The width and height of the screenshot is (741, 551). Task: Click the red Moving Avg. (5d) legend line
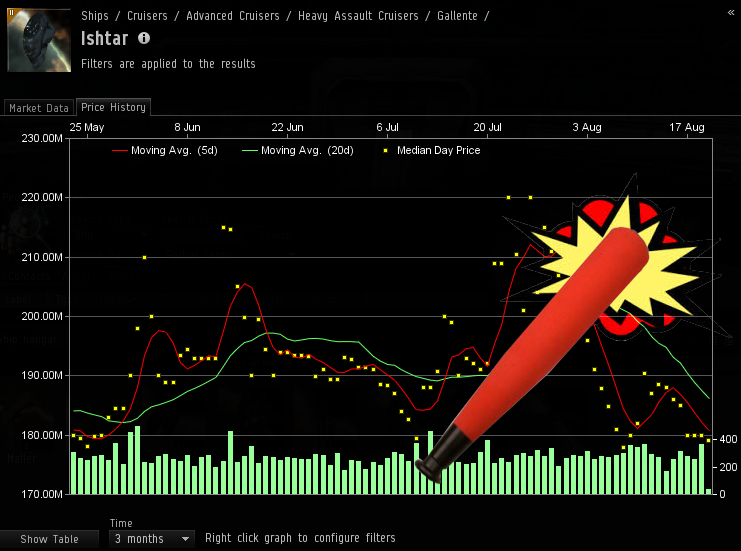tap(121, 151)
